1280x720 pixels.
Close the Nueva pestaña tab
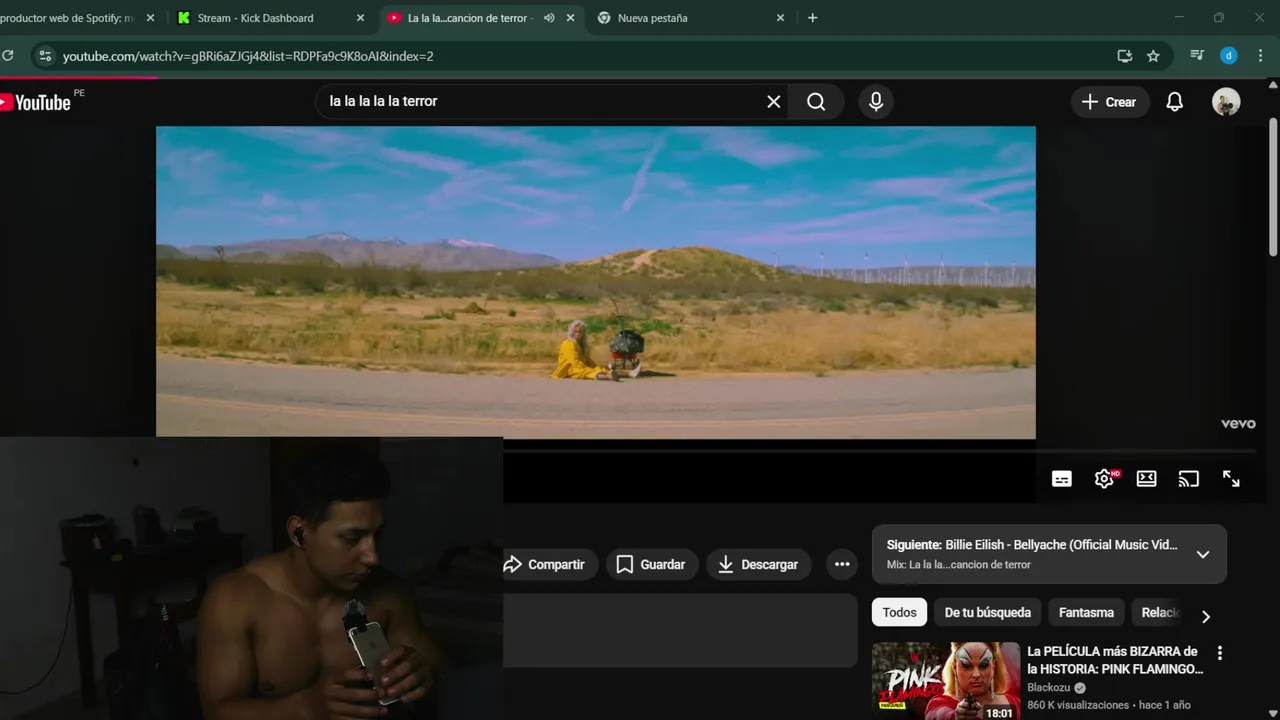[x=780, y=18]
